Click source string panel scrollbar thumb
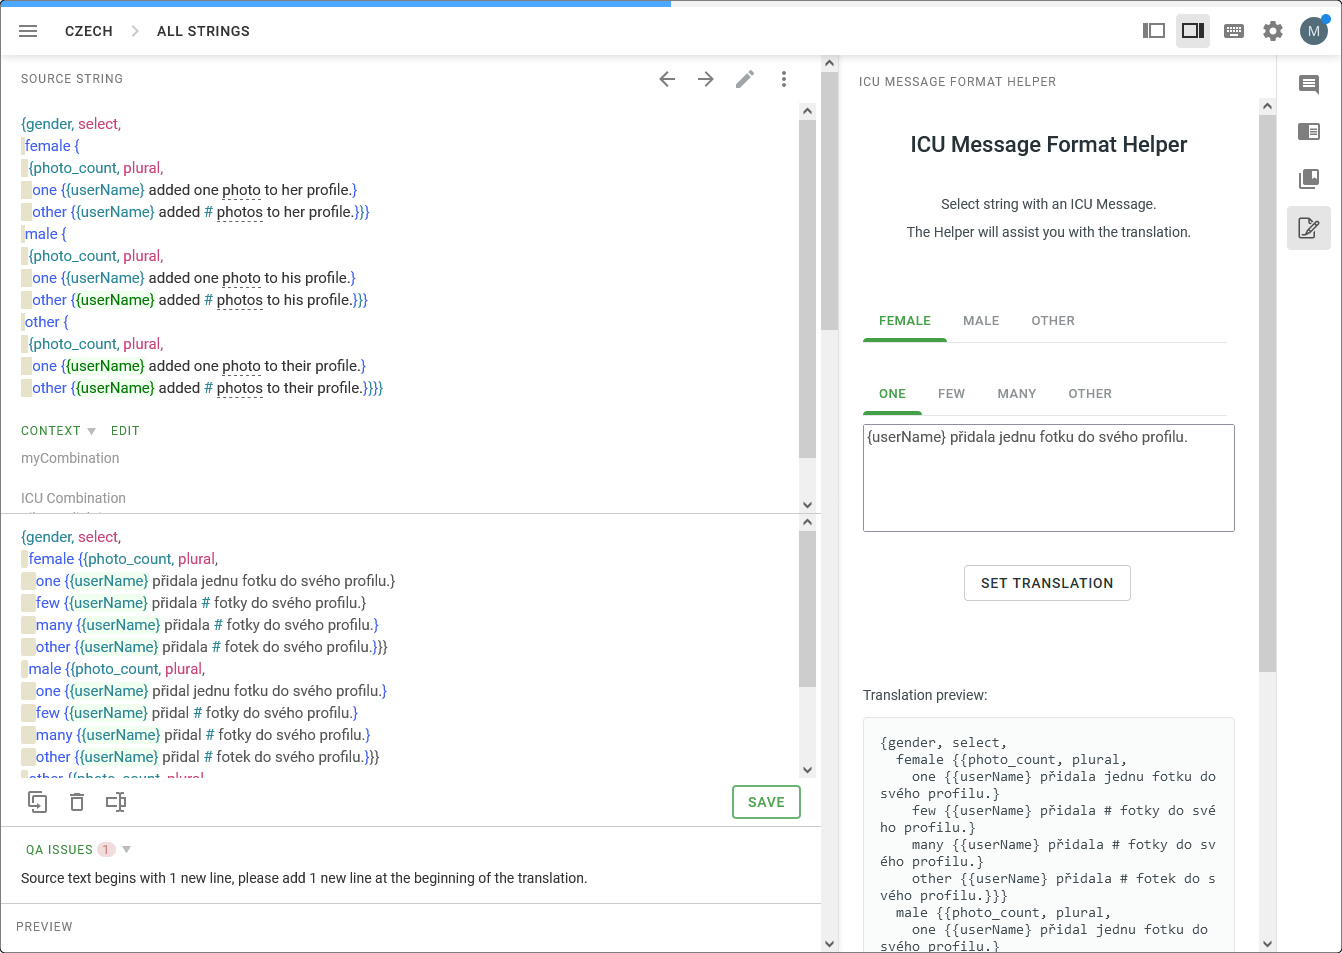This screenshot has width=1342, height=953. coord(808,288)
